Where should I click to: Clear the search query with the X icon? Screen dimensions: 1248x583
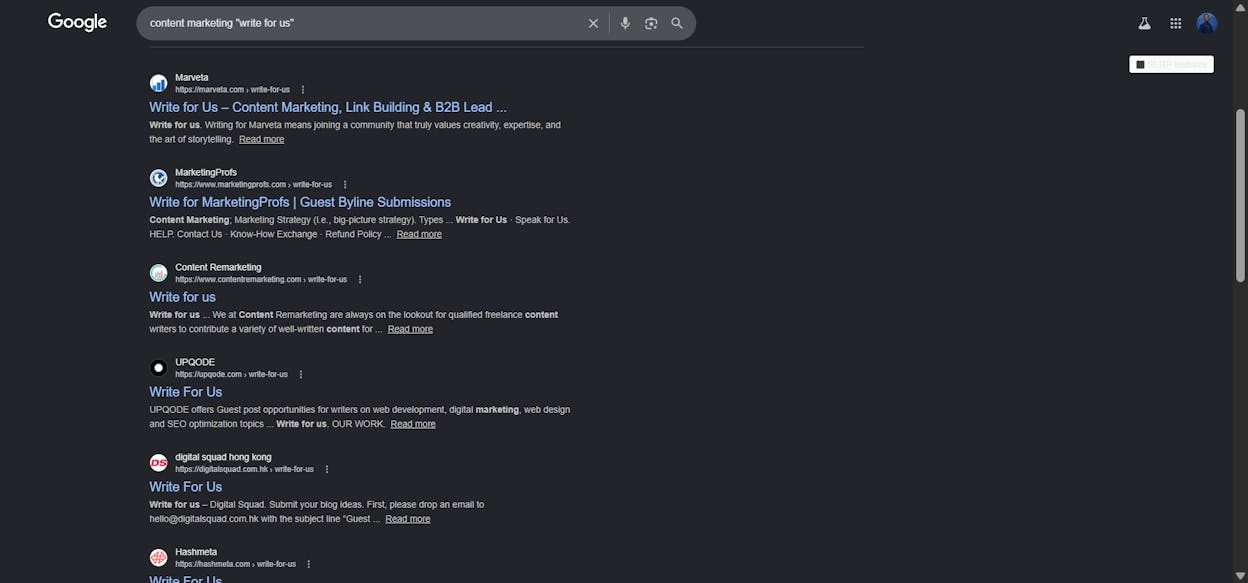(x=593, y=23)
